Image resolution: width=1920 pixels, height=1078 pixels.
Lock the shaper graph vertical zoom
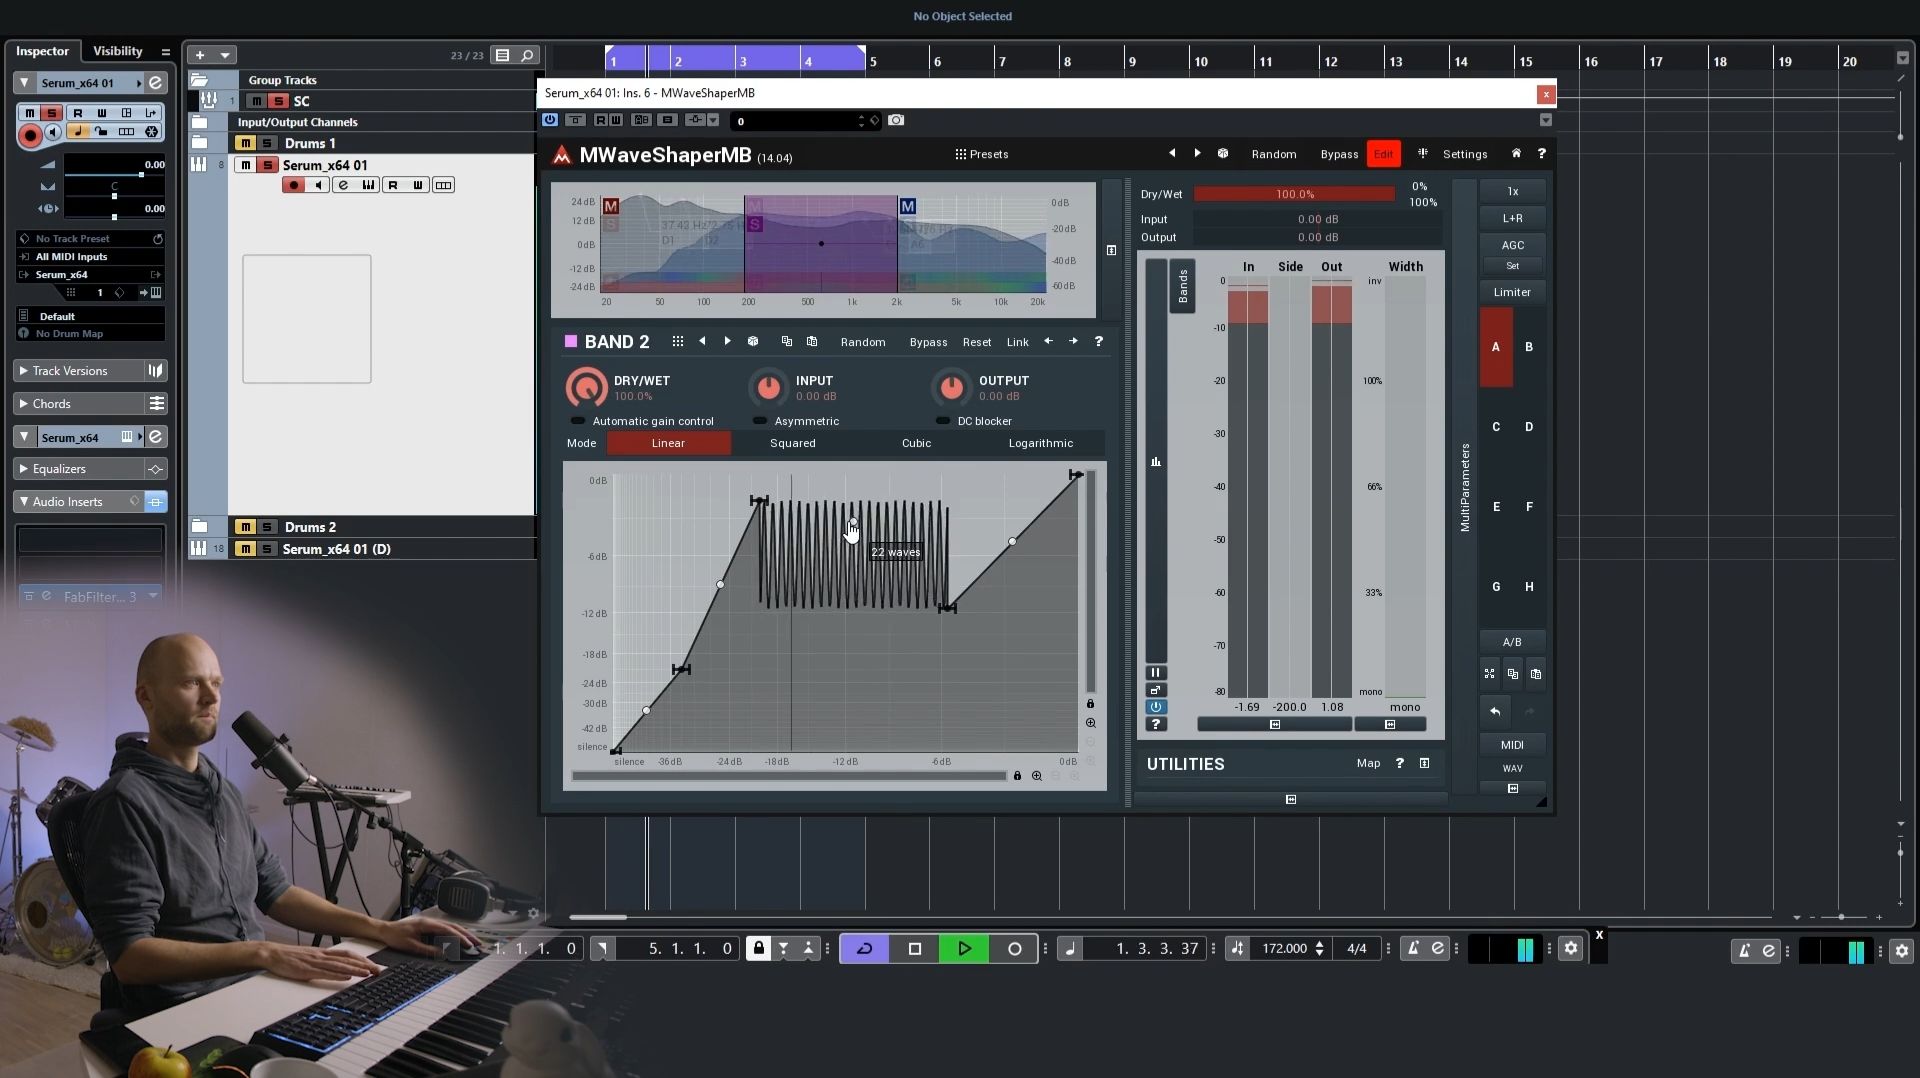click(1090, 704)
